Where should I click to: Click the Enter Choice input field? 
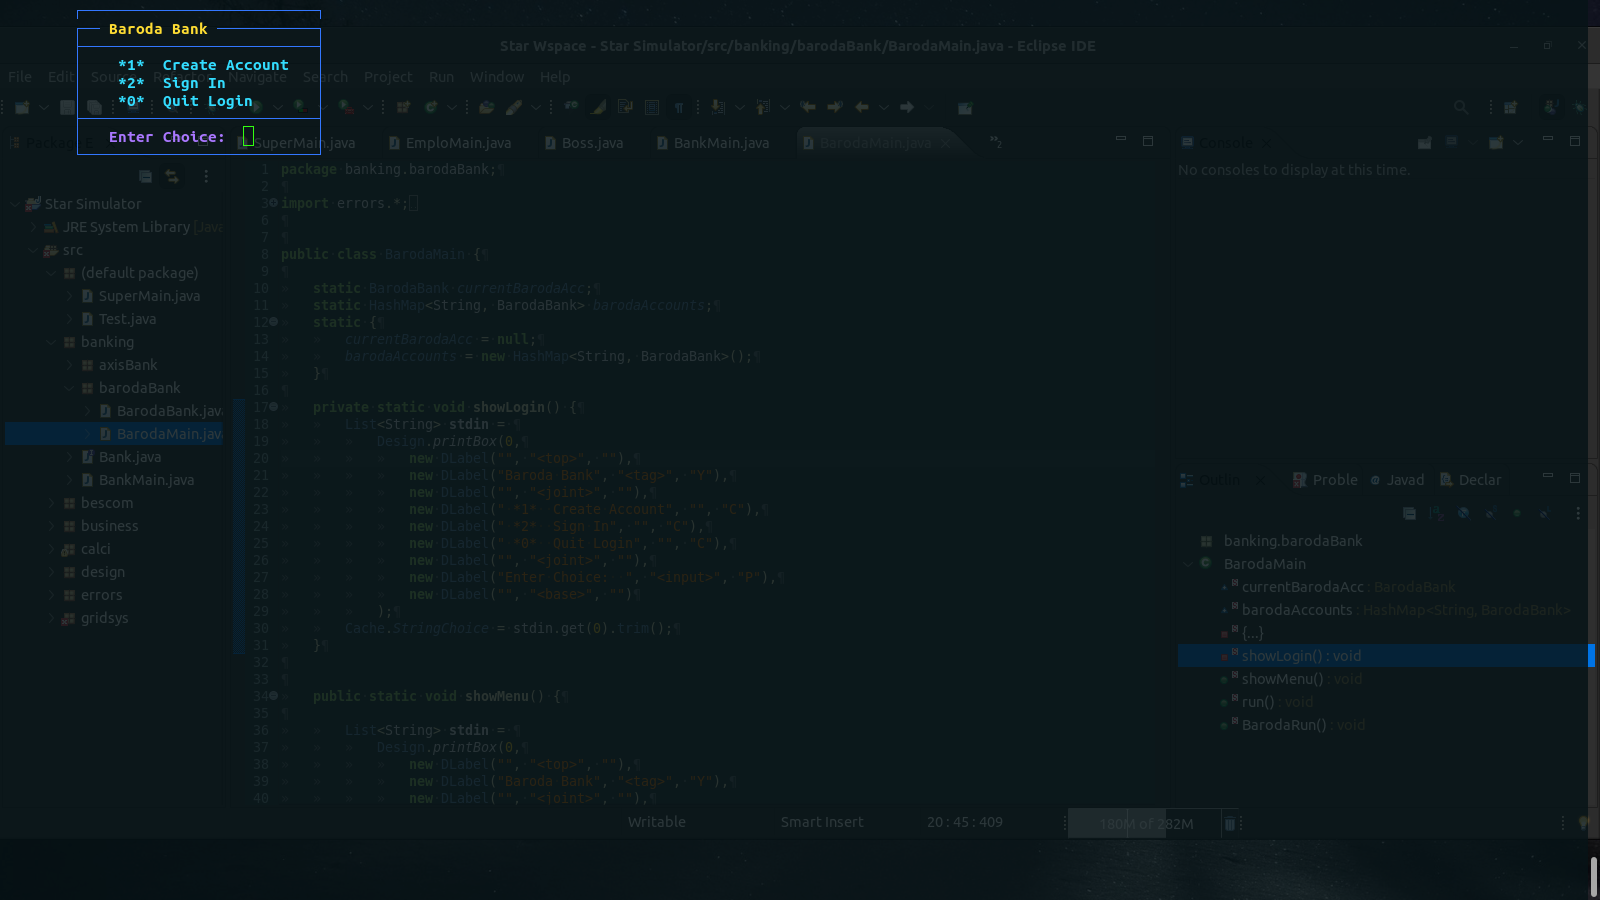tap(248, 135)
